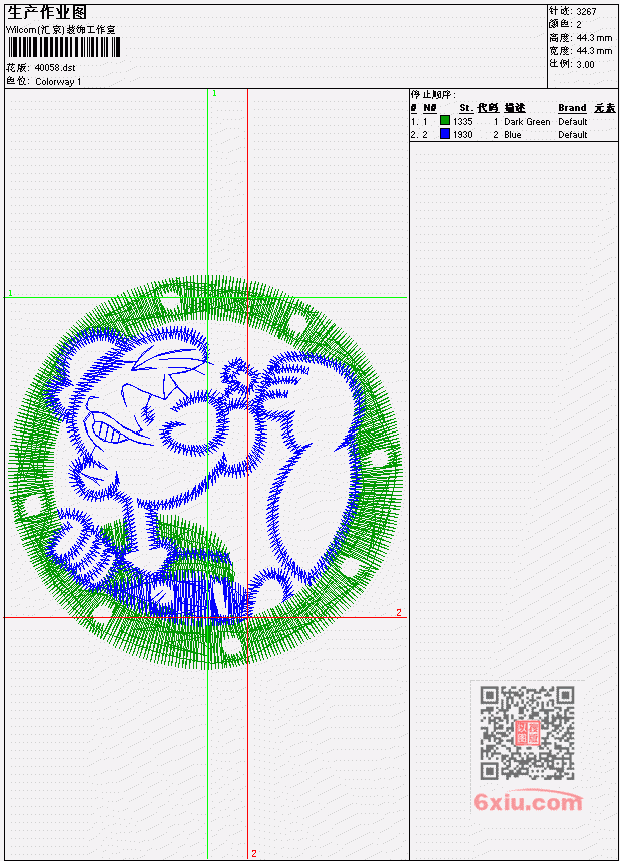Viewport: 620px width, 861px height.
Task: Click the 元素 column header
Action: coord(605,108)
